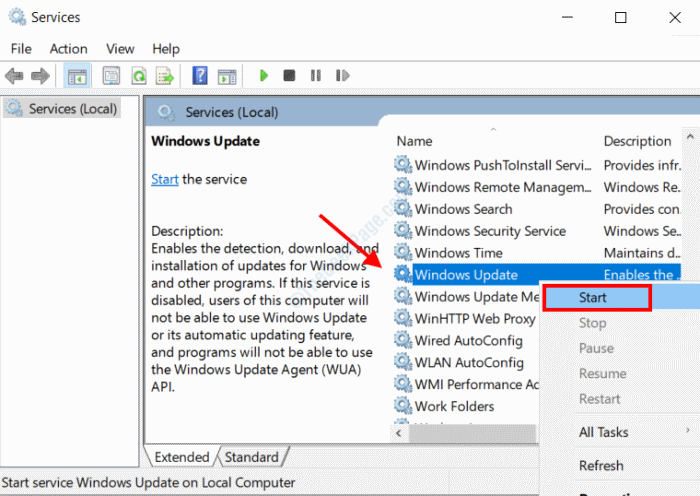The width and height of the screenshot is (700, 496).
Task: Switch to the Standard tab
Action: click(251, 457)
